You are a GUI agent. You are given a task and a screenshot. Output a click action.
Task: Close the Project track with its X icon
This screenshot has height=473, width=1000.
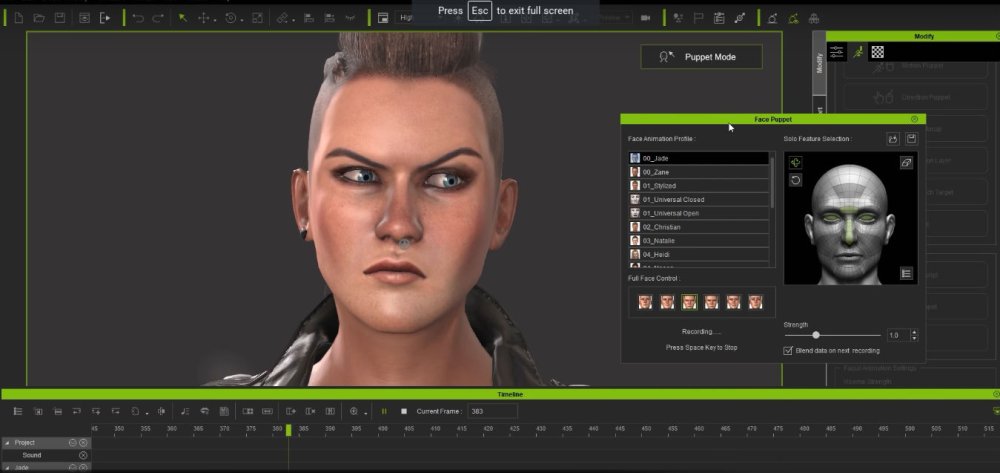tap(83, 442)
